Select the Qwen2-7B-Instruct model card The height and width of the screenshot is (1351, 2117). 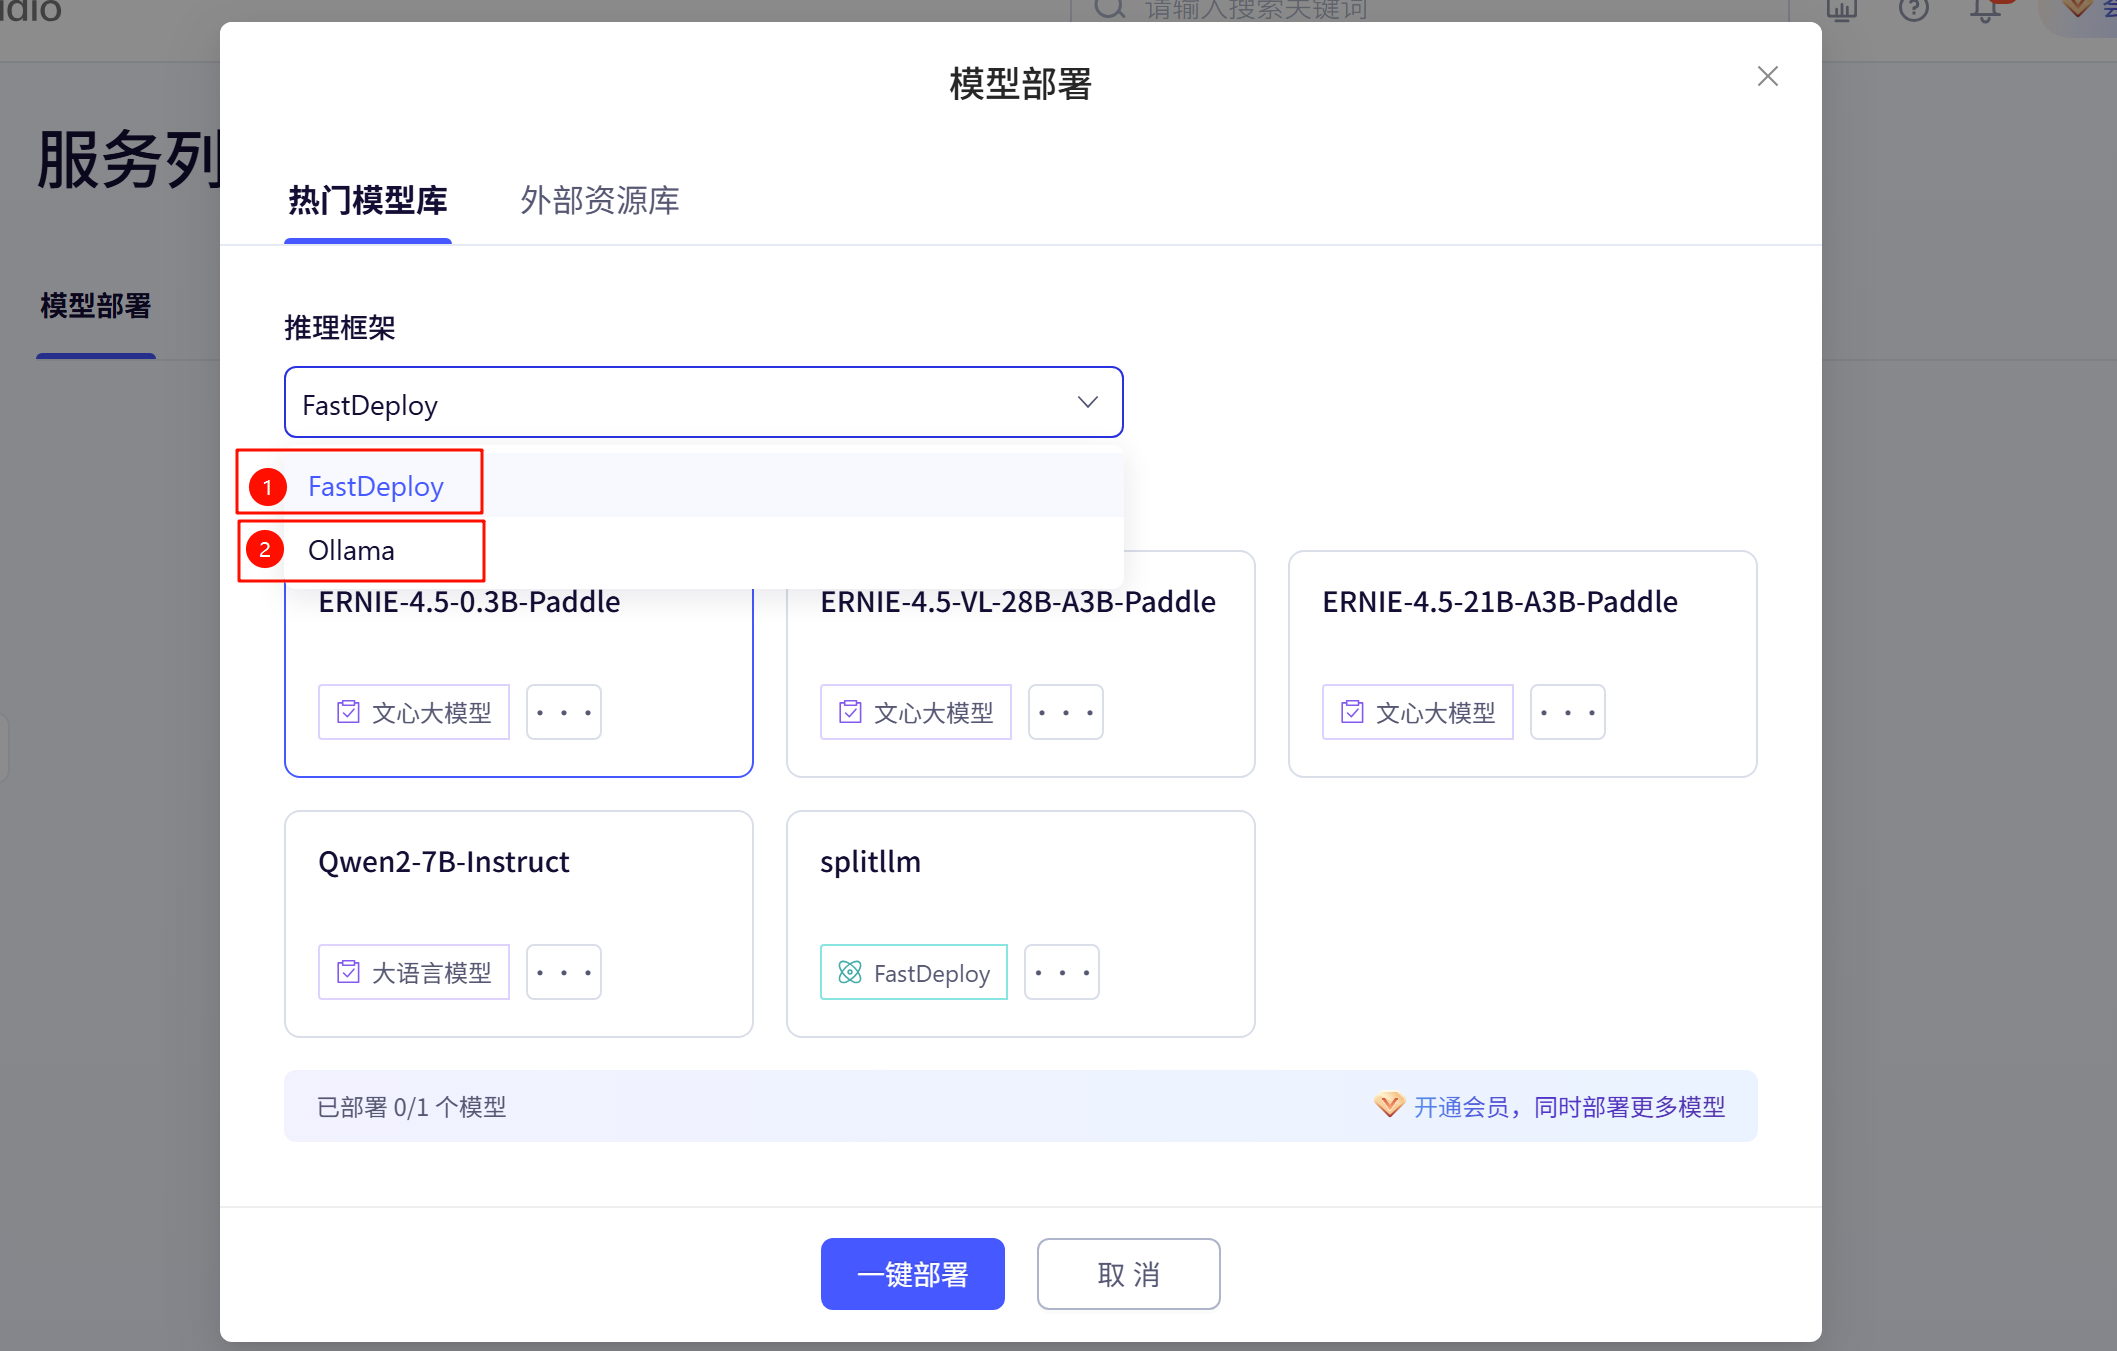pyautogui.click(x=518, y=924)
